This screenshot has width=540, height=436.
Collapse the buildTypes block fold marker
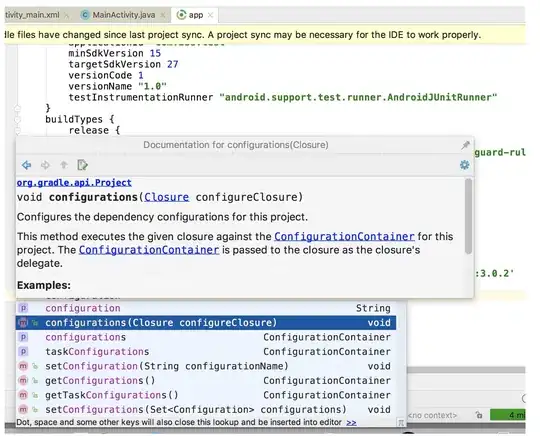tap(18, 120)
